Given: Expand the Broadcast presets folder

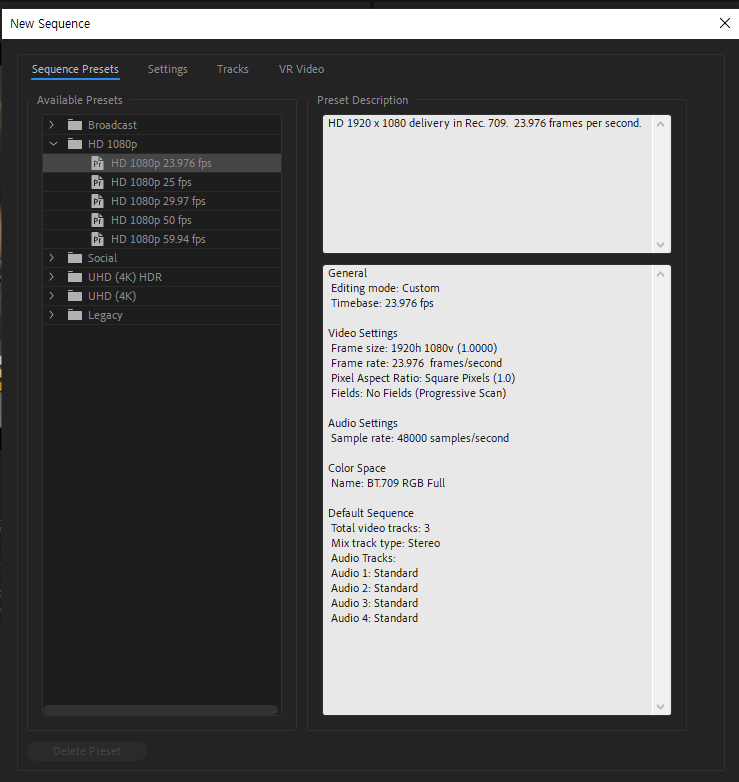Looking at the screenshot, I should click(x=52, y=125).
